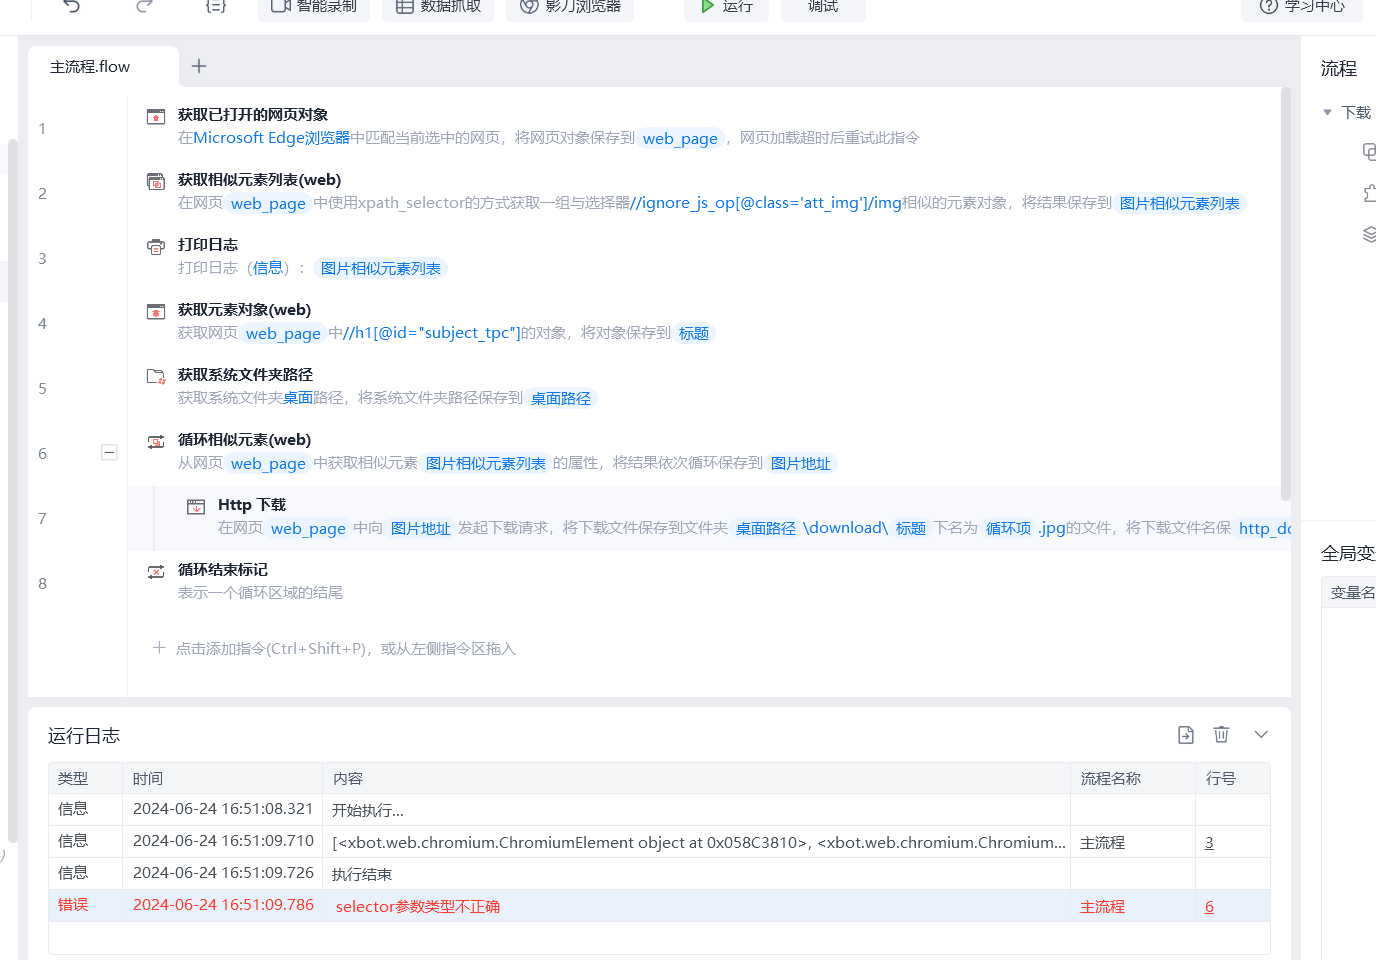The width and height of the screenshot is (1376, 960).
Task: Click the 打印日志 printer icon on line 3
Action: tap(156, 247)
